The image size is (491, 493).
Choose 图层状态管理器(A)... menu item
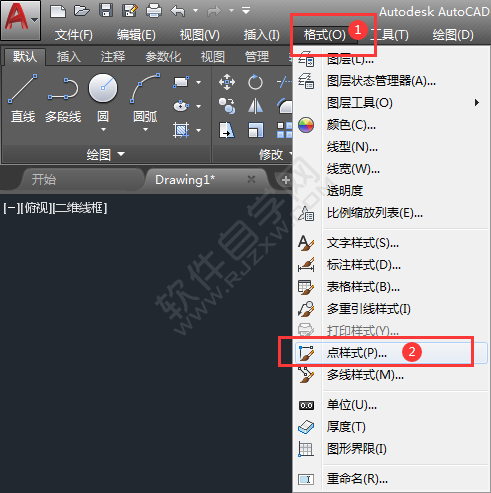(x=390, y=81)
